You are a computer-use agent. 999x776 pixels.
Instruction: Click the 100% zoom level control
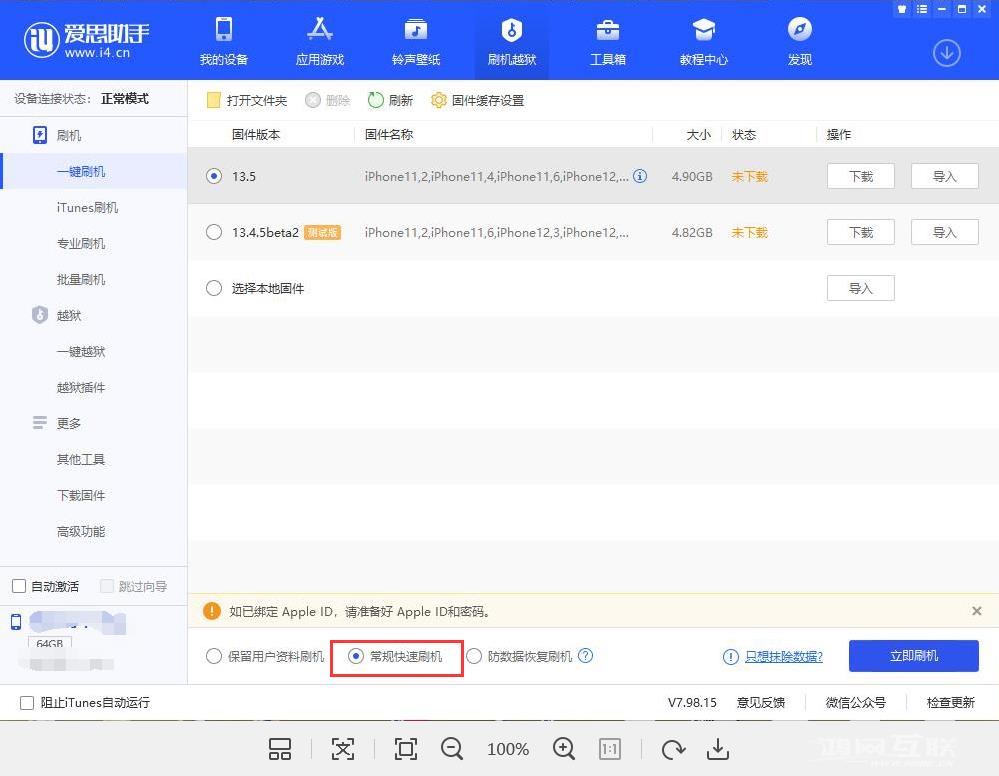click(507, 748)
